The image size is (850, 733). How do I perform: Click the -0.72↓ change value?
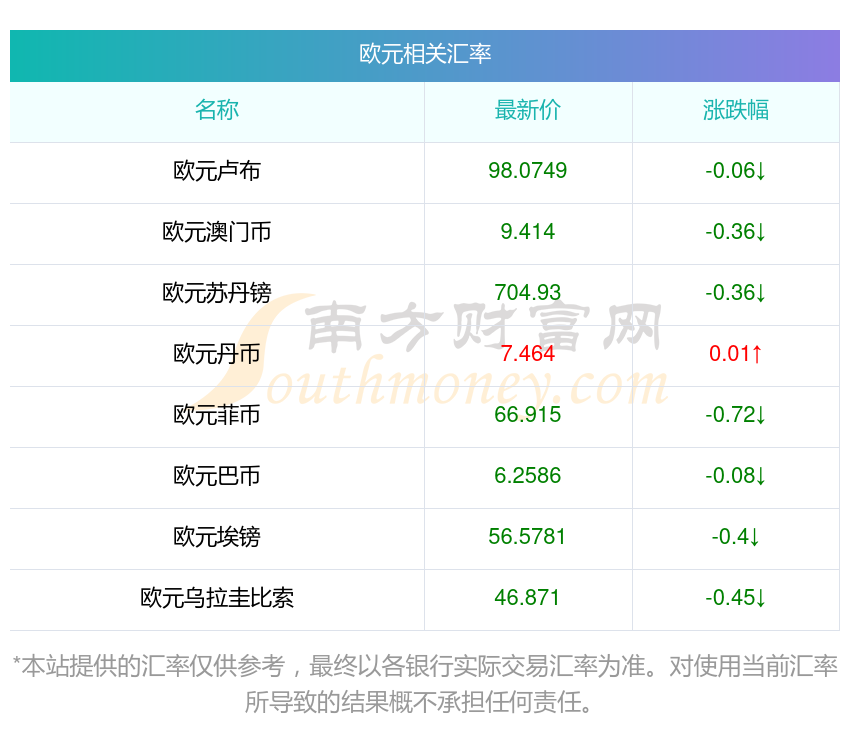pyautogui.click(x=735, y=415)
